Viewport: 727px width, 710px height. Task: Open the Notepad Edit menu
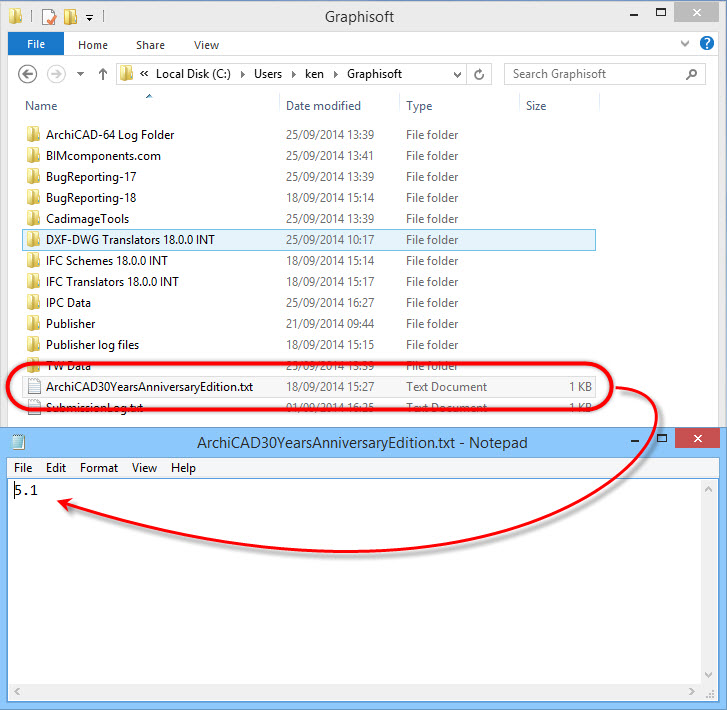(x=56, y=468)
